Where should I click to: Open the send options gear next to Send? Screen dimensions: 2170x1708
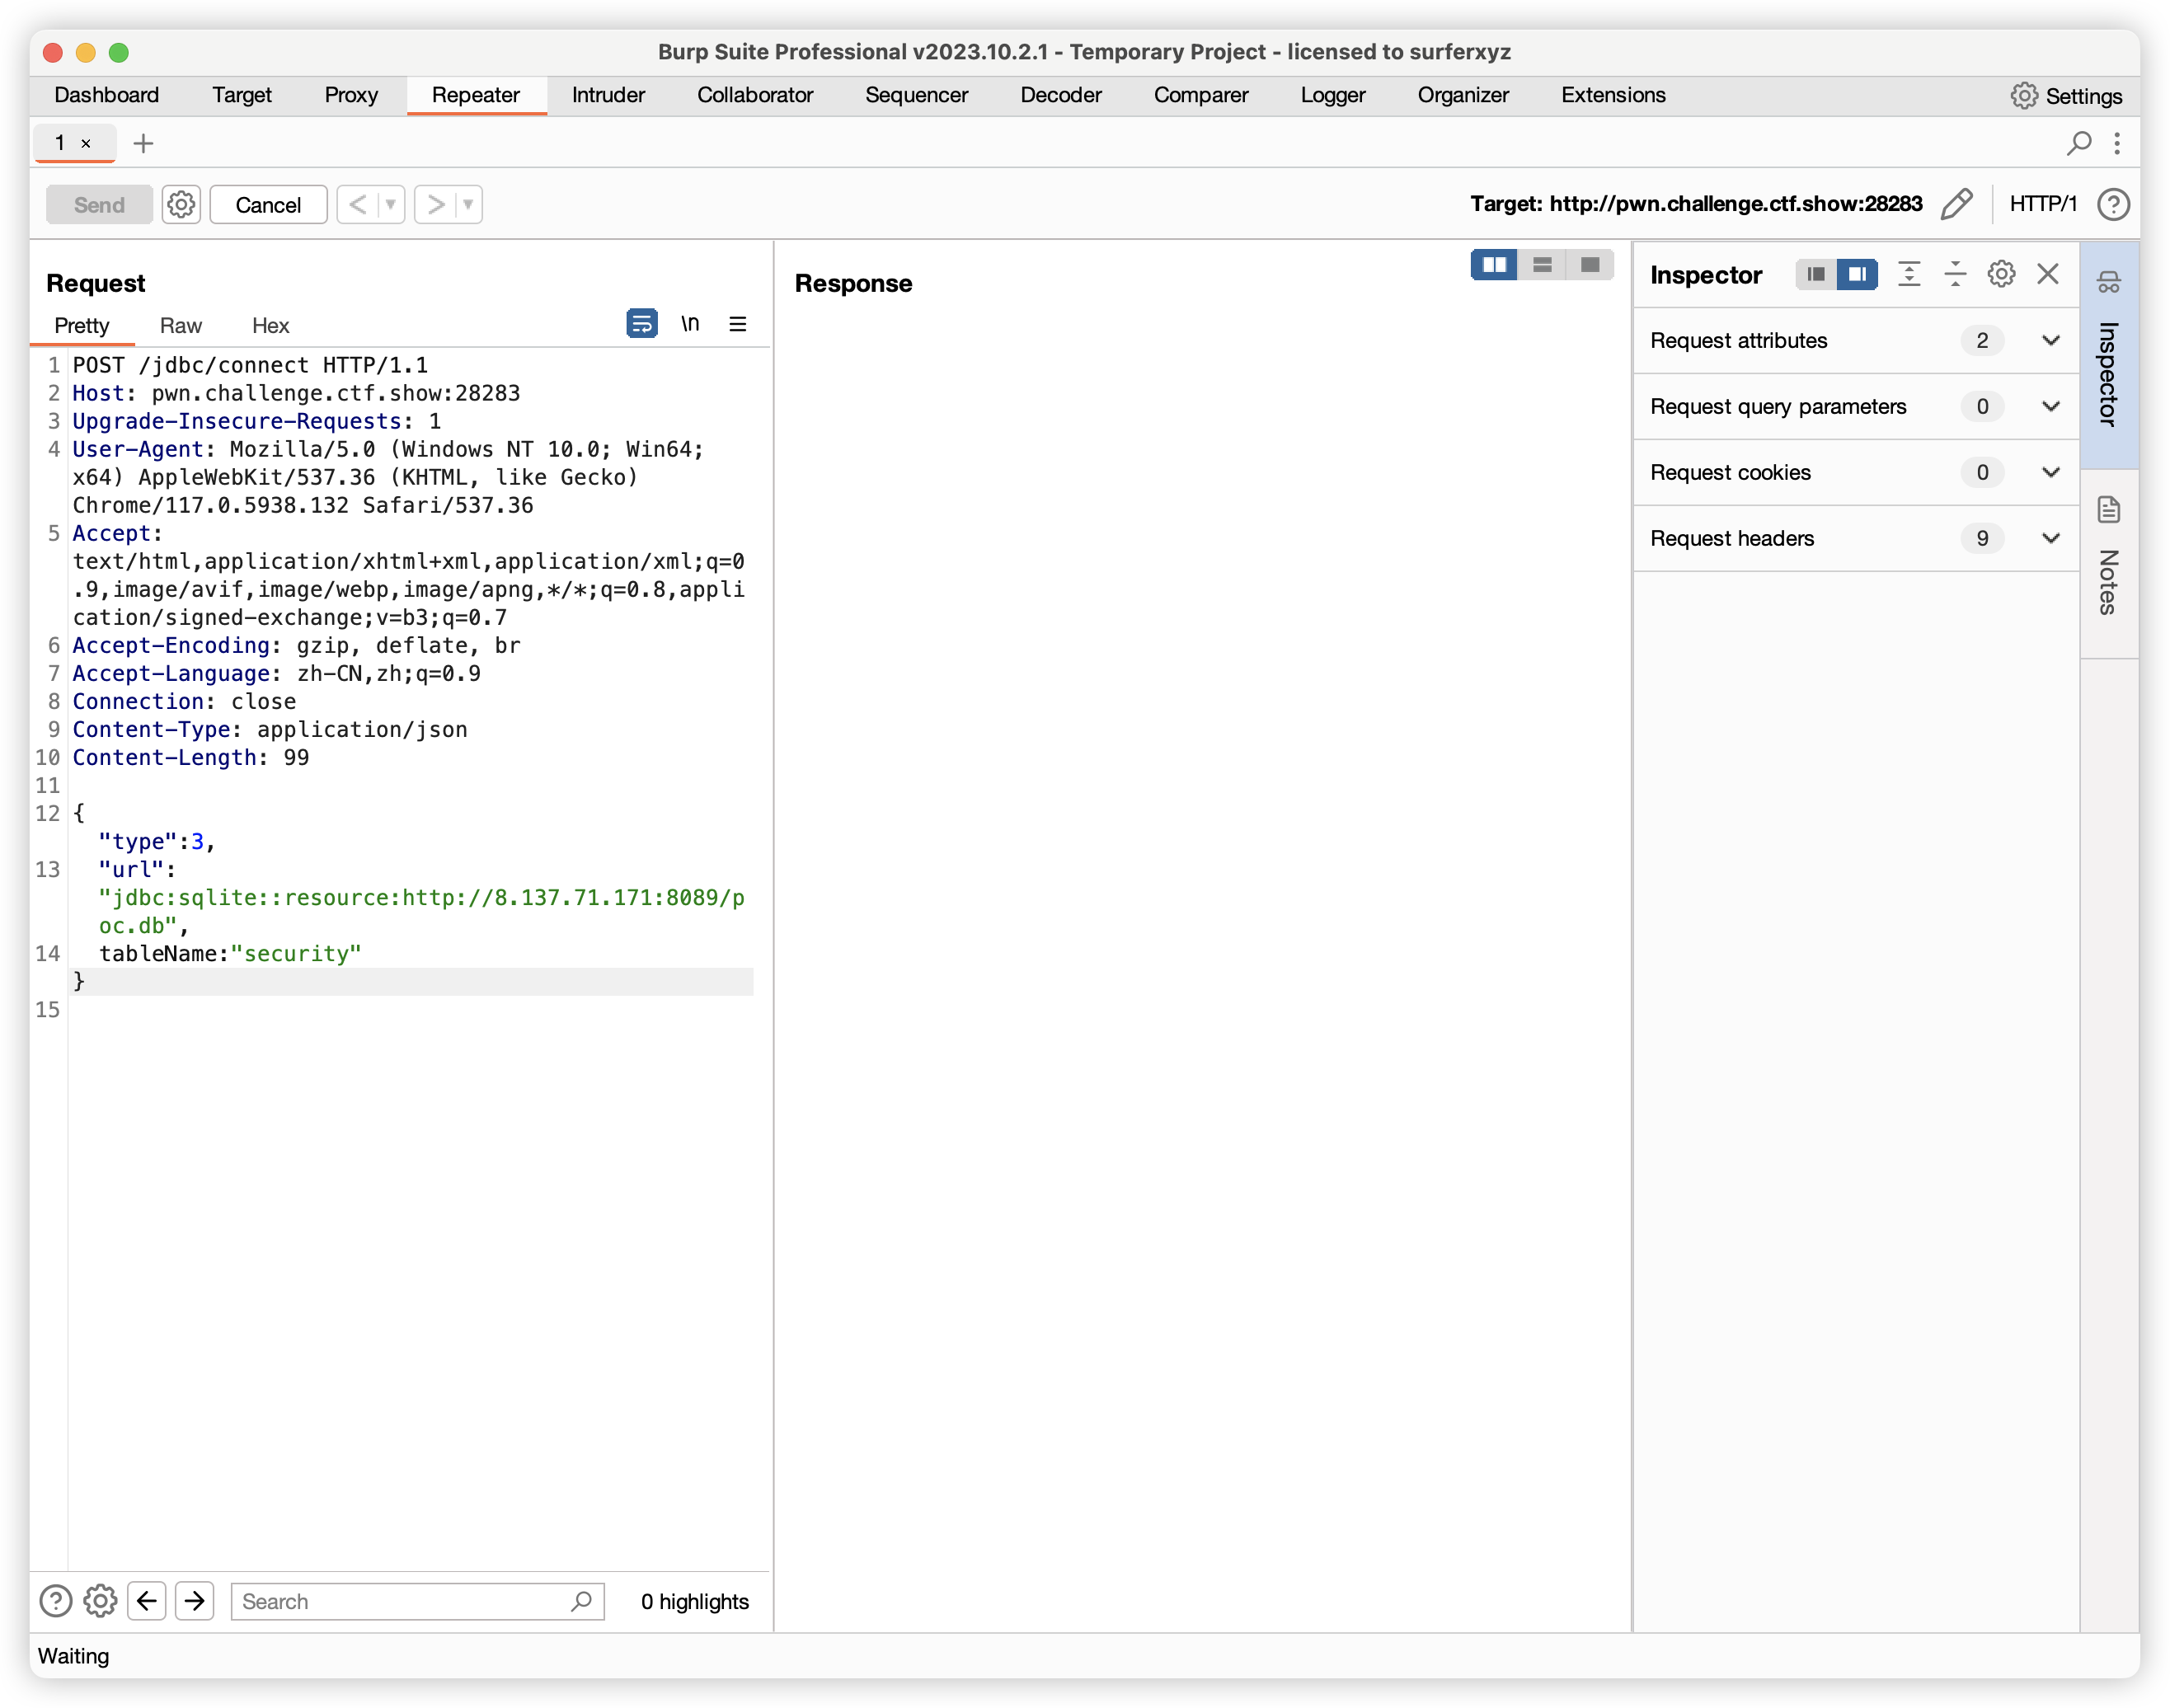(181, 204)
